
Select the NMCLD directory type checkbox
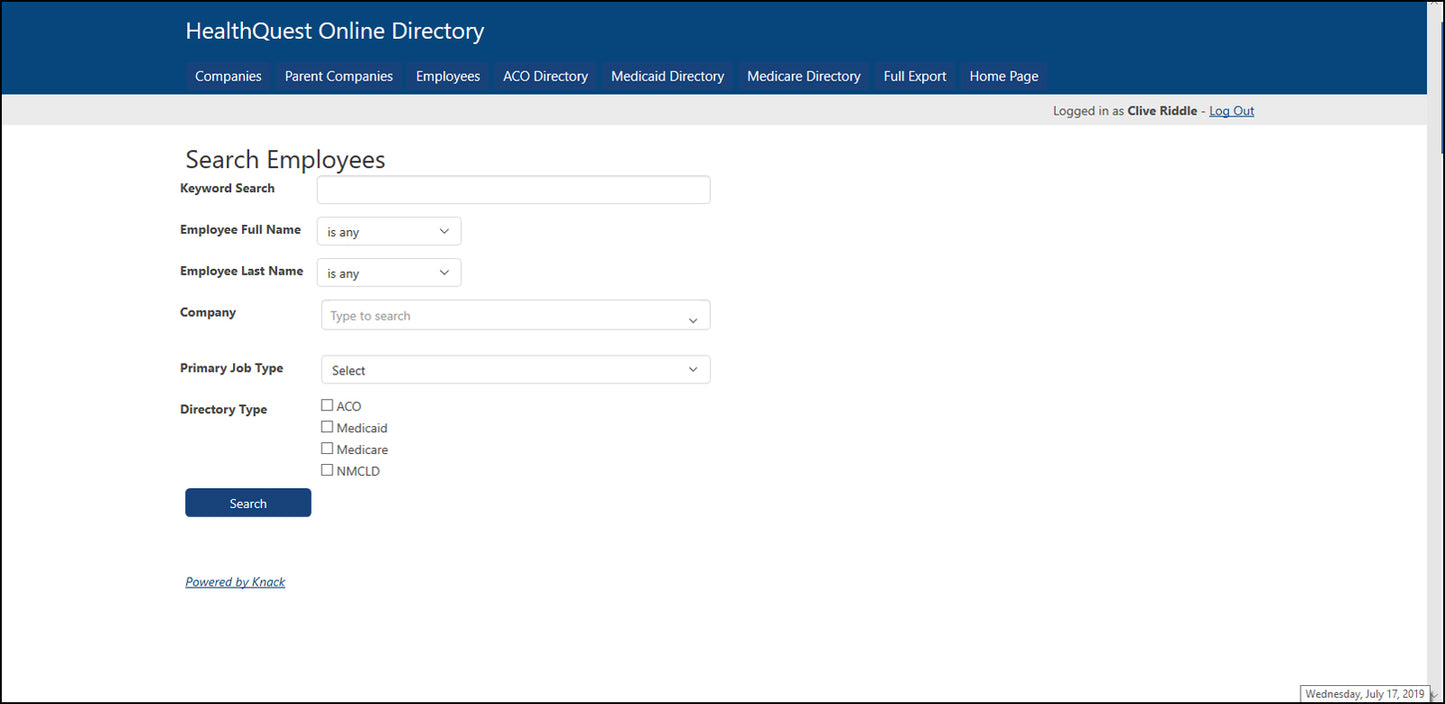[x=327, y=470]
